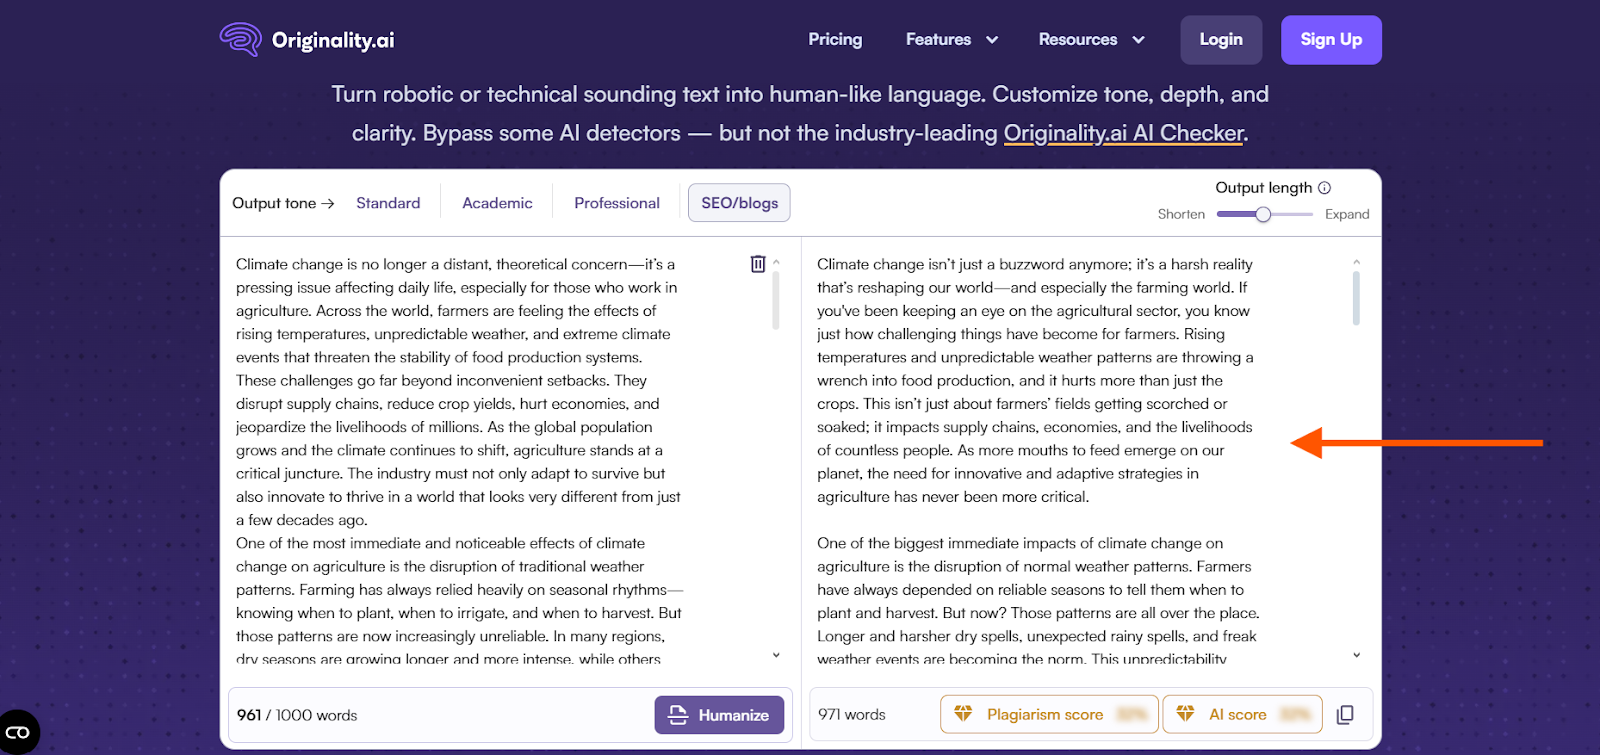Open the Features menu
Image resolution: width=1600 pixels, height=755 pixels.
(938, 39)
